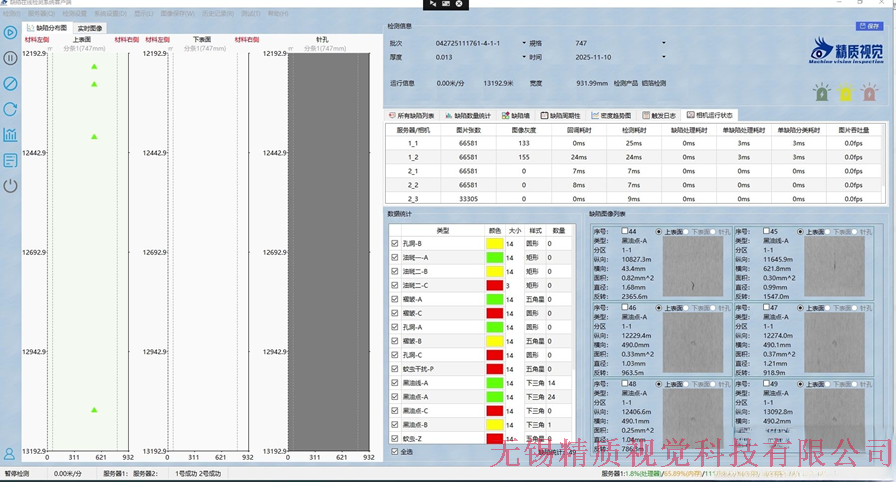Uncheck the 黑油点-B defect type checkbox
The height and width of the screenshot is (482, 896).
click(395, 424)
